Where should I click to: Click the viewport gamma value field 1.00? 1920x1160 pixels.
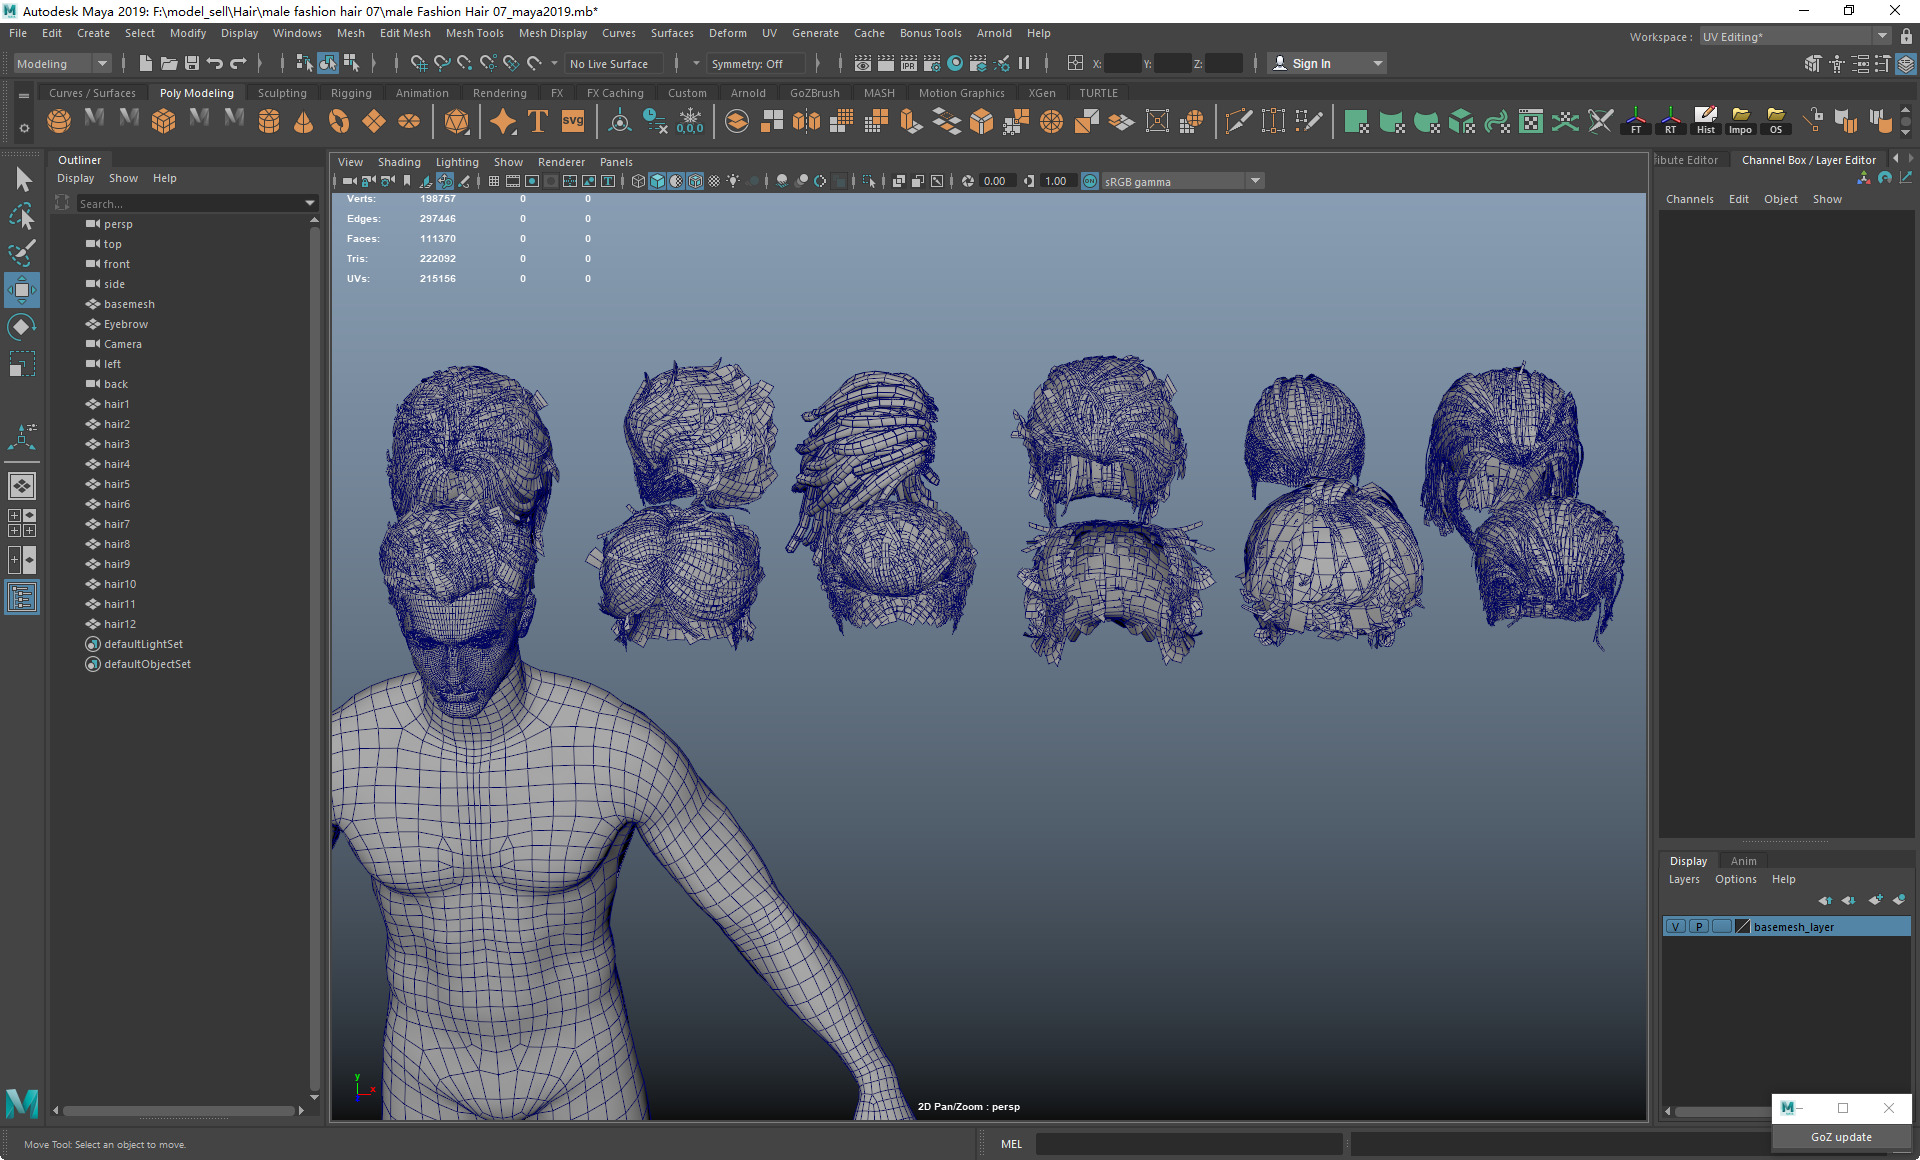(x=1058, y=181)
